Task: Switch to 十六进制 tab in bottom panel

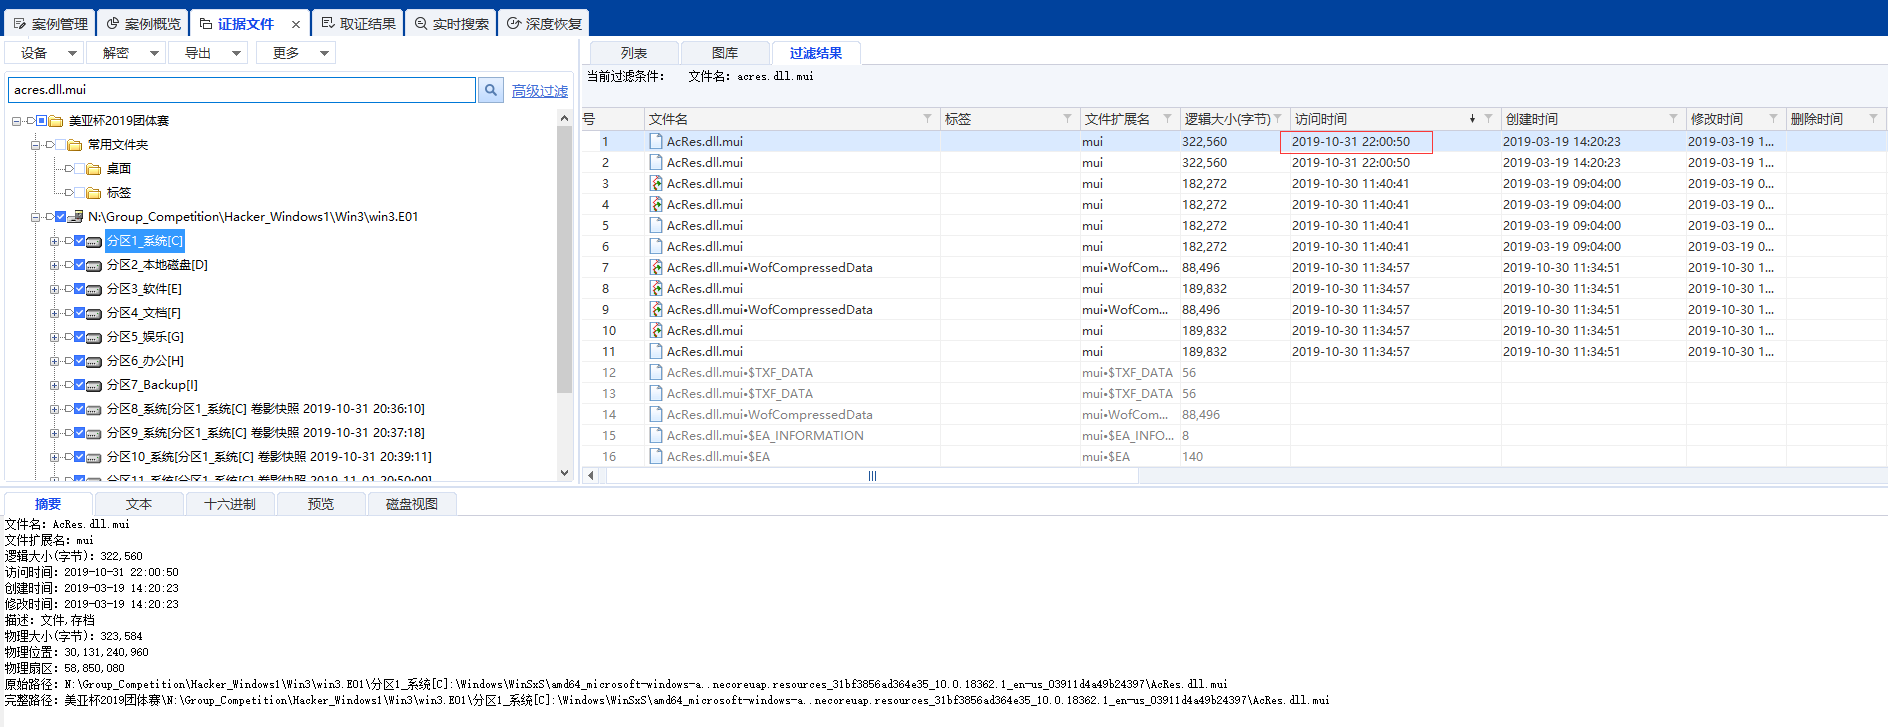Action: (x=230, y=504)
